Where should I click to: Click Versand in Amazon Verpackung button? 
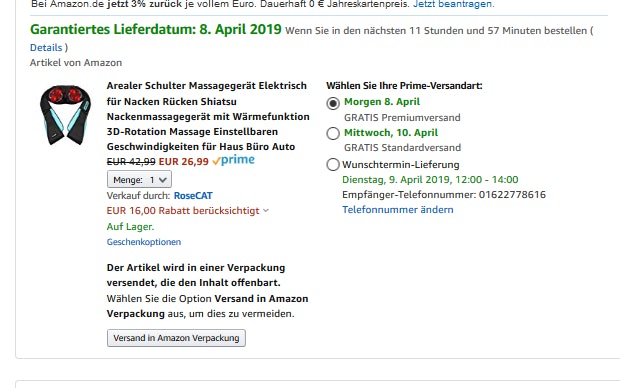[x=176, y=338]
